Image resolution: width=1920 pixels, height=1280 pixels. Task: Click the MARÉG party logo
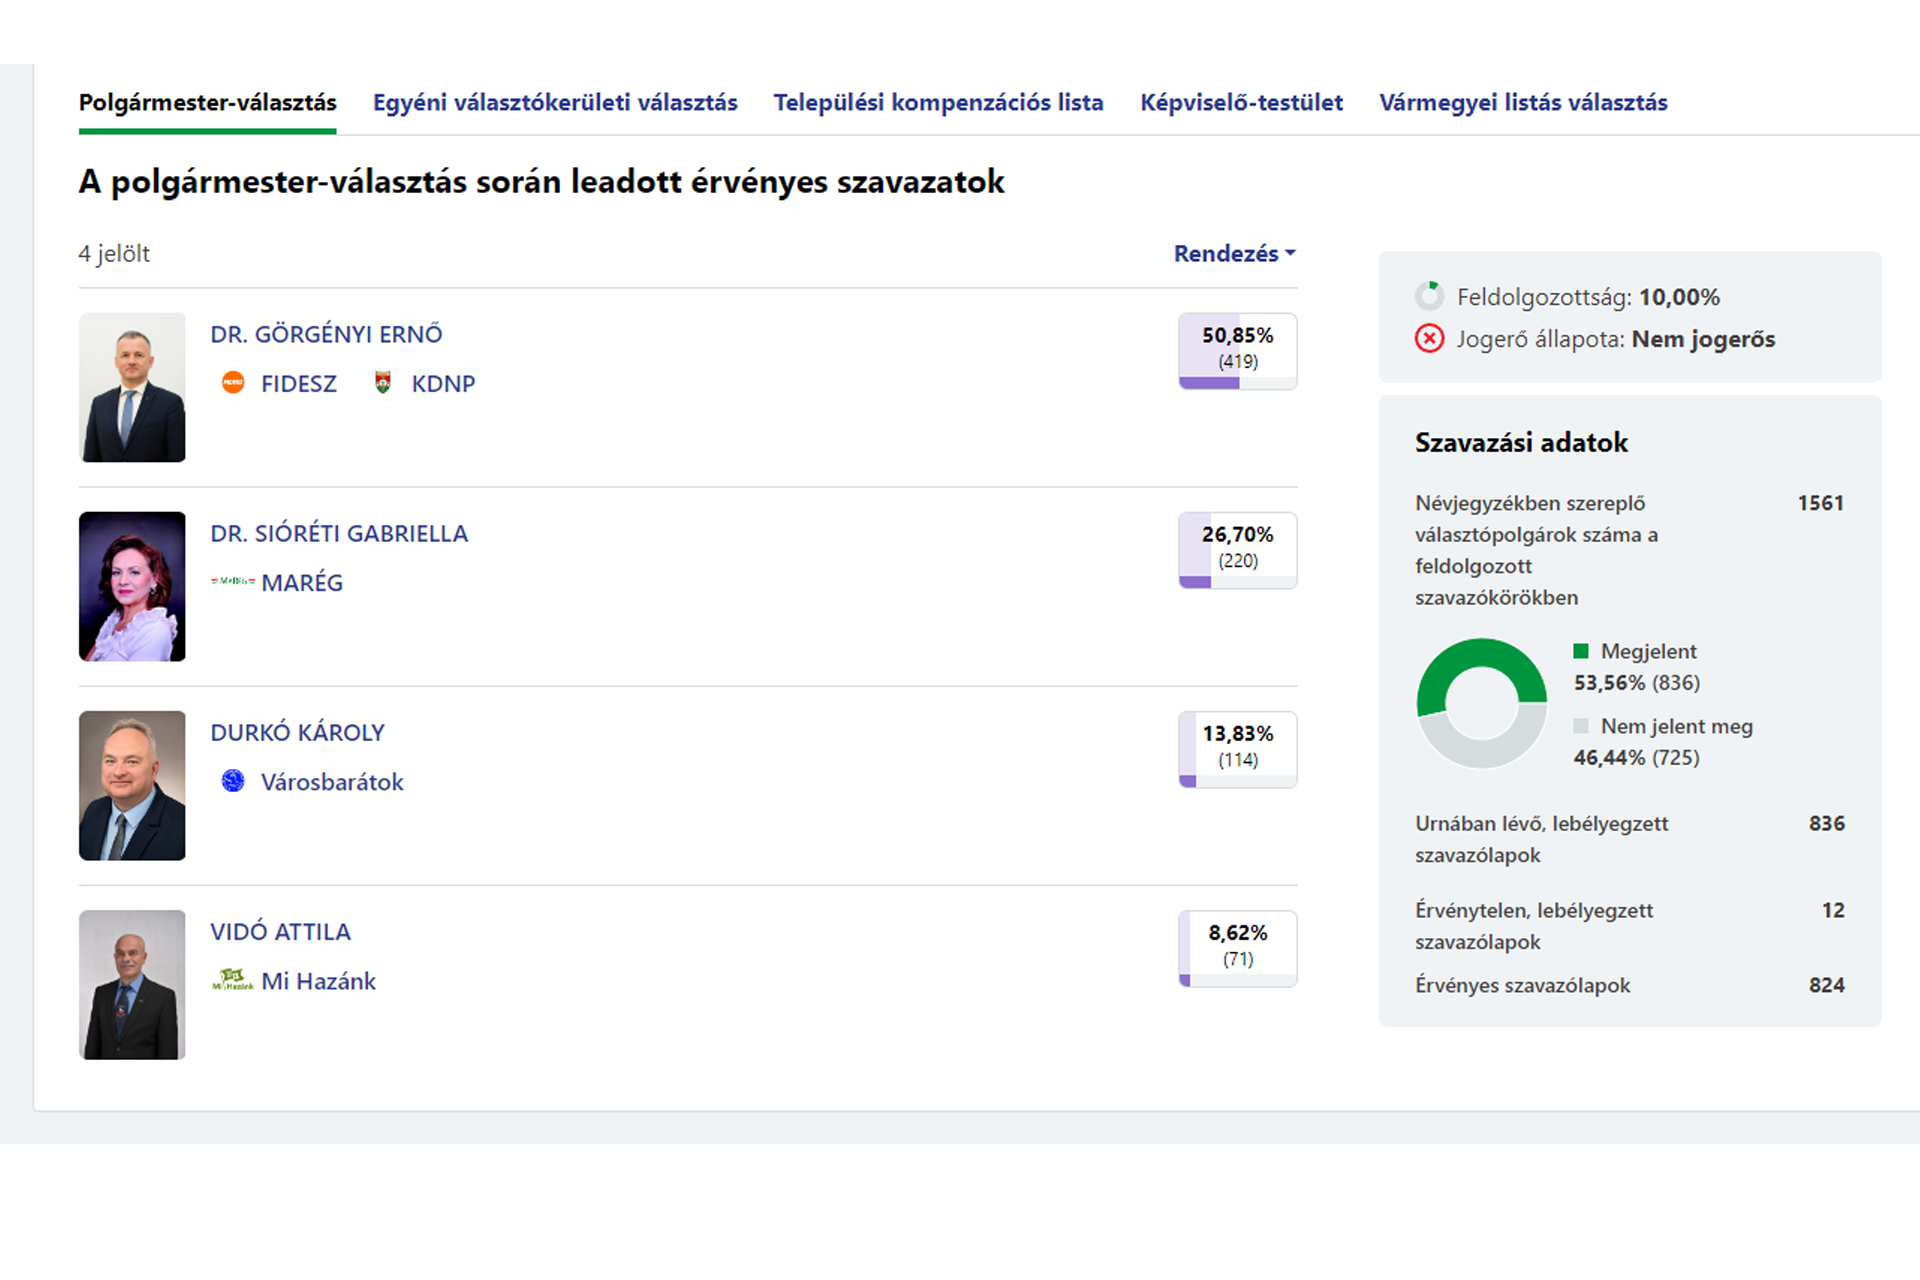233,581
